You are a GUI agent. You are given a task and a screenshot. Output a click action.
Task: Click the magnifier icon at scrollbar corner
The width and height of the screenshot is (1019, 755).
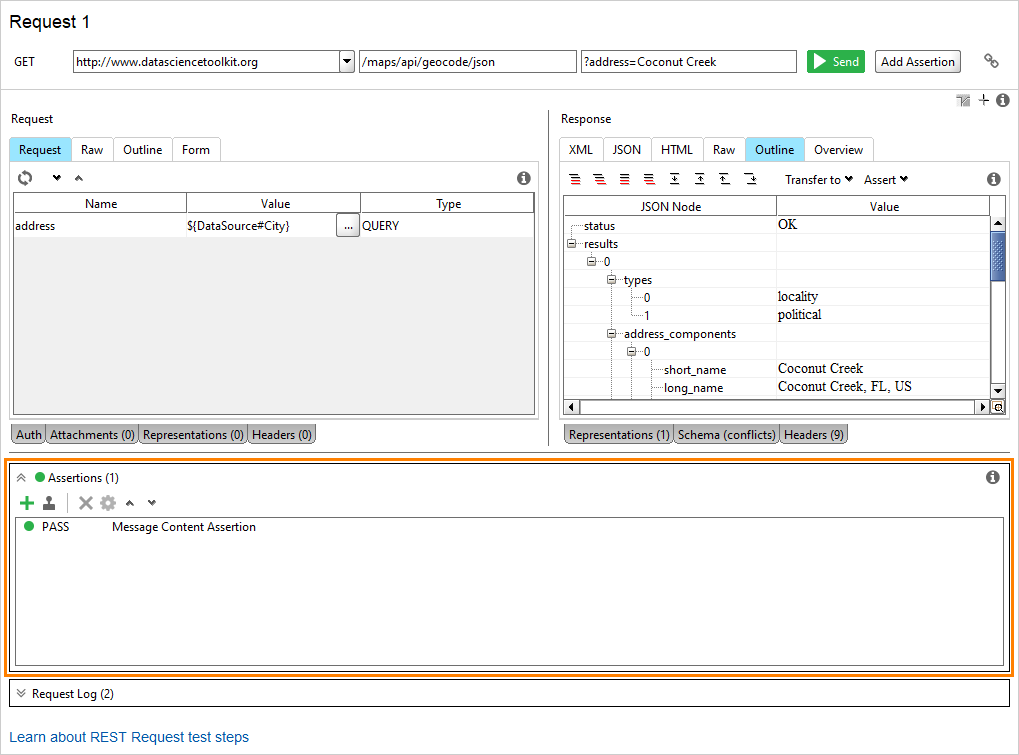997,407
